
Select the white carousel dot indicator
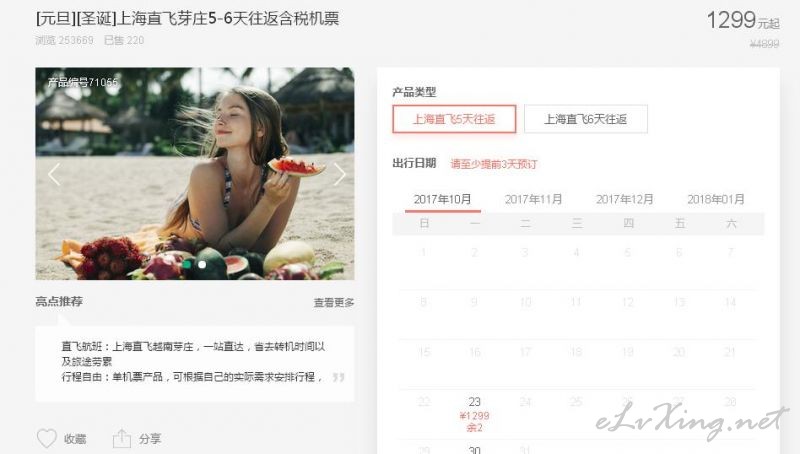(x=202, y=264)
